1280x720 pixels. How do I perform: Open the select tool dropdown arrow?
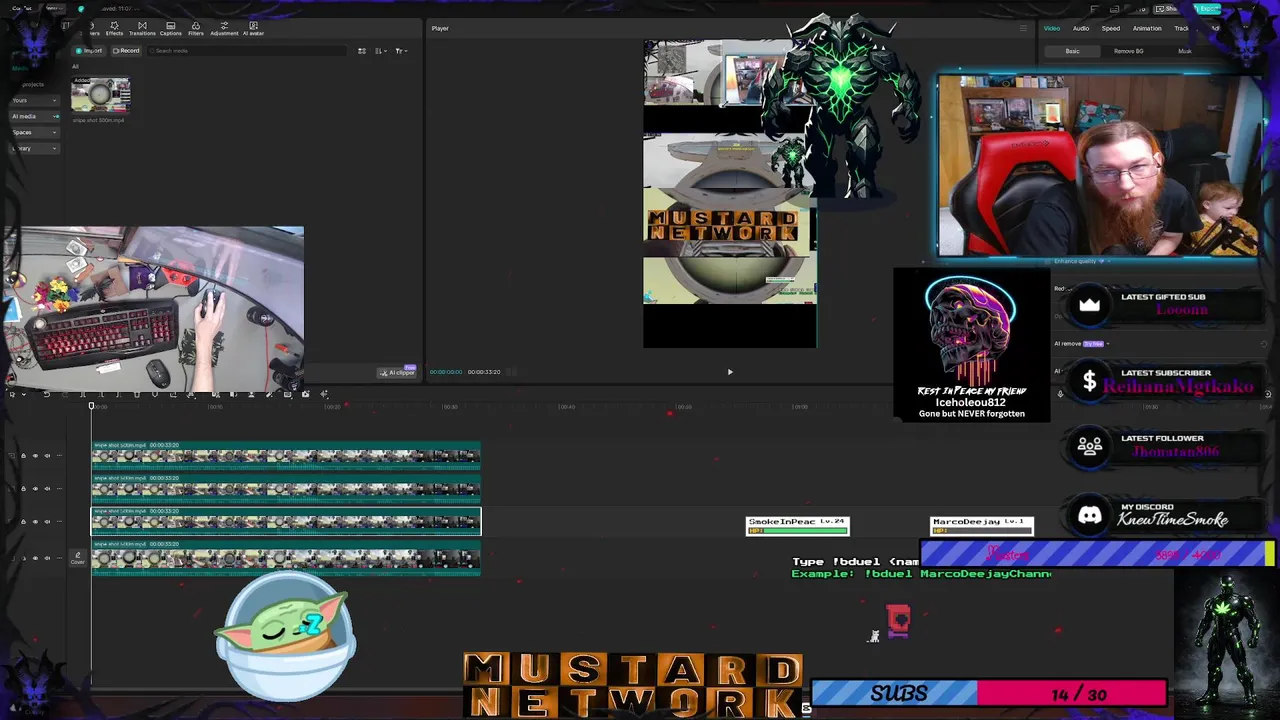22,394
